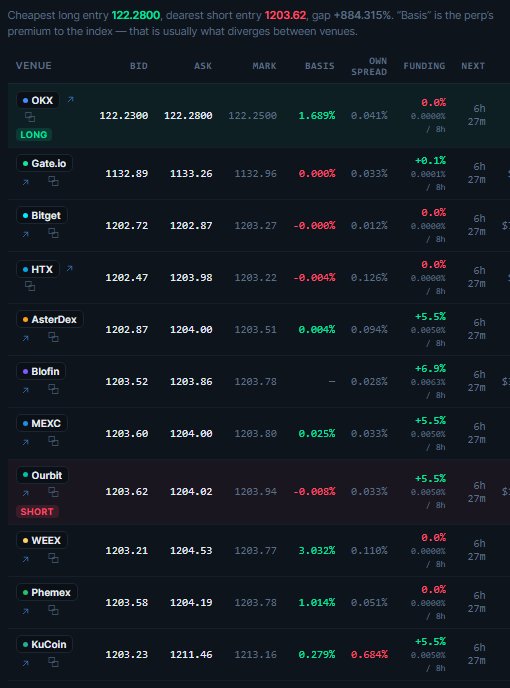Click the copy icon under MEXC
This screenshot has width=510, height=688.
point(53,441)
